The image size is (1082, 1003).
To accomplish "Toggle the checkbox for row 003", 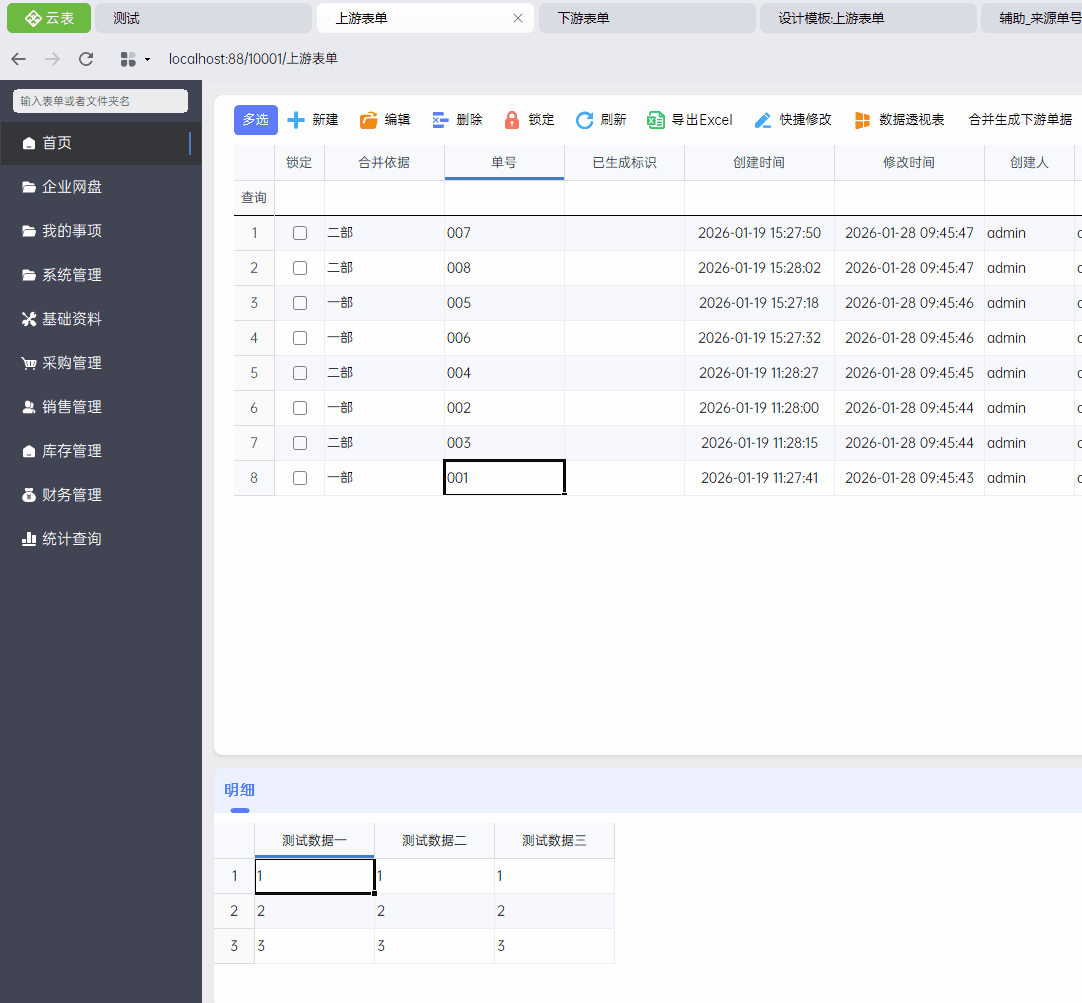I will click(299, 443).
